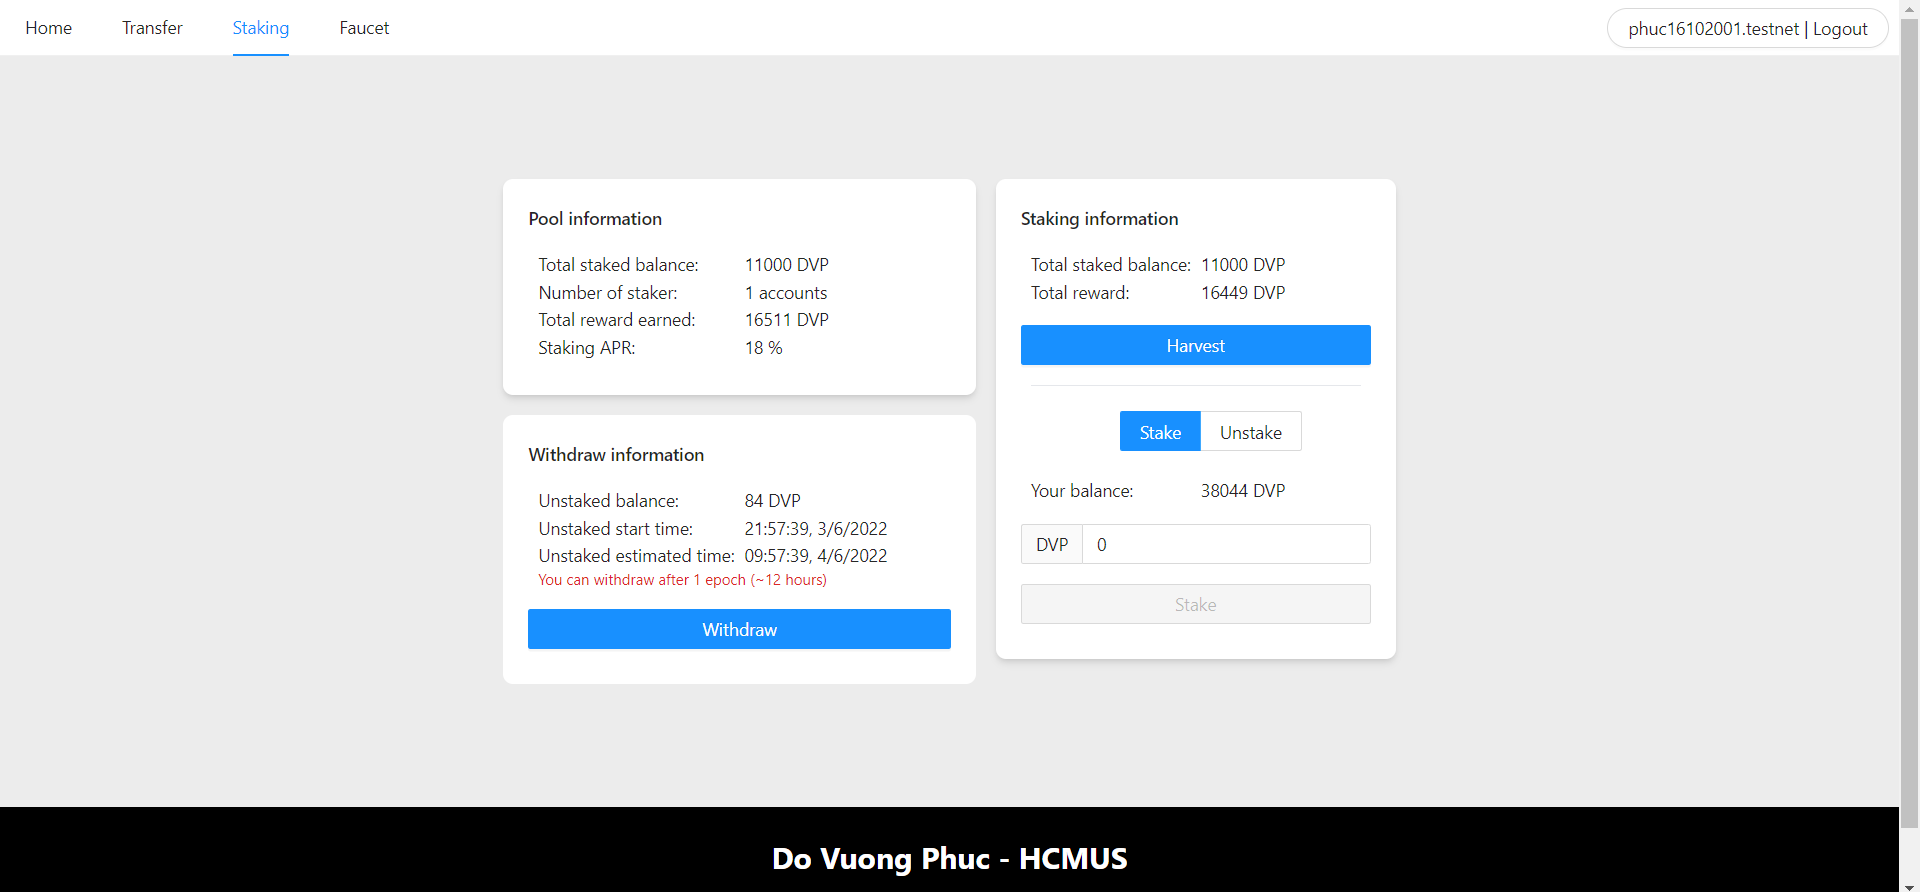Click Logout next to phuc16102001.testnet

tap(1840, 28)
